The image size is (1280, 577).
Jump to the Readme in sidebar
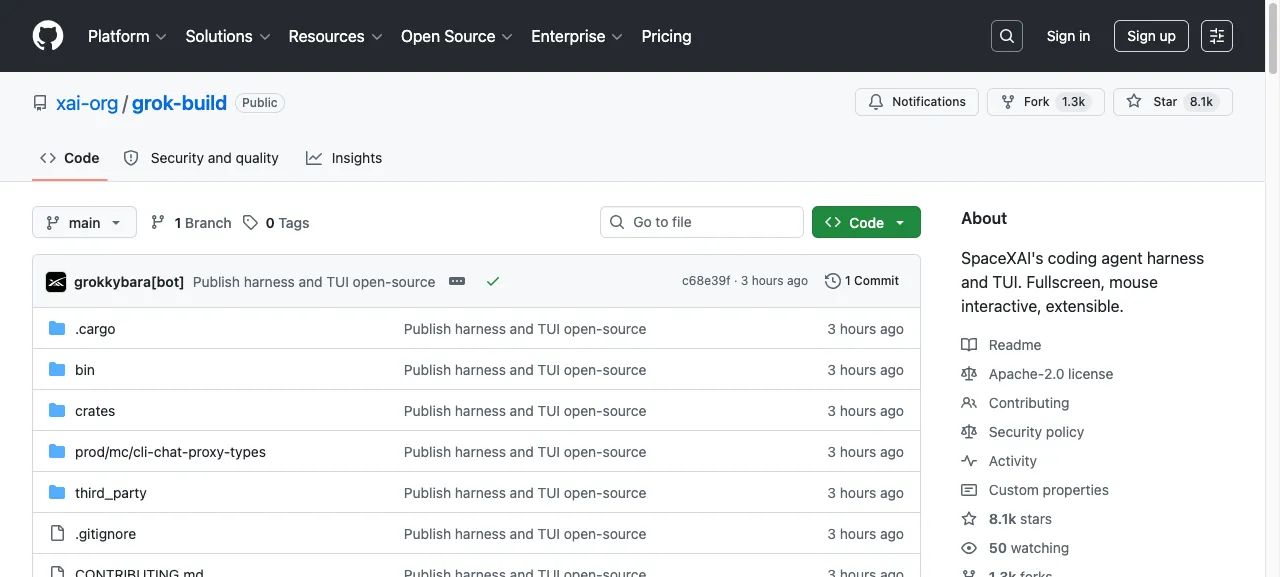[x=1015, y=345]
